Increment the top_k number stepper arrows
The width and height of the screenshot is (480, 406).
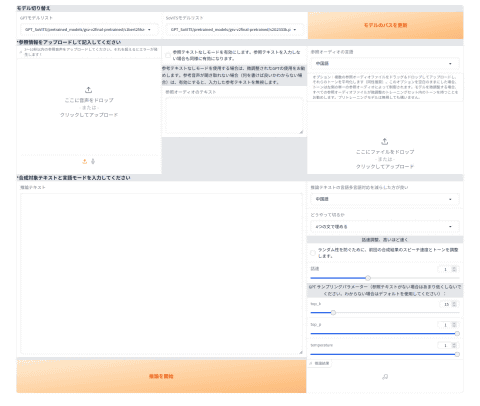click(x=454, y=304)
